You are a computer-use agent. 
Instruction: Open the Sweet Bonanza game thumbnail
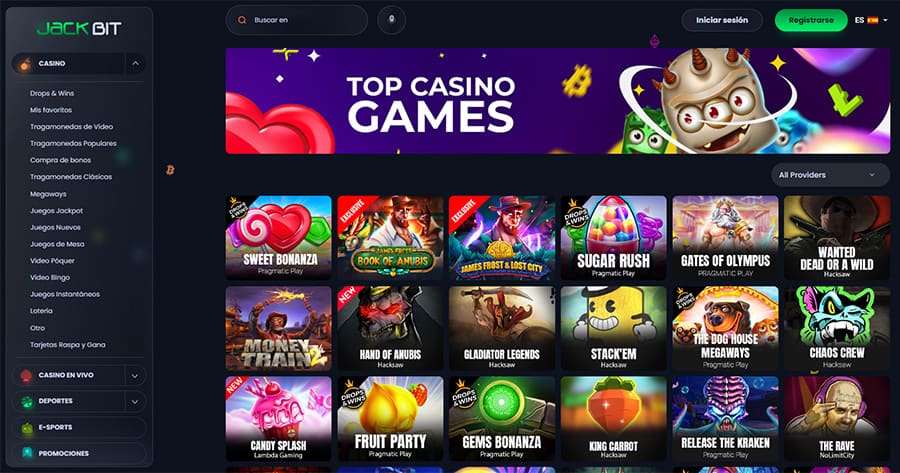pos(278,238)
